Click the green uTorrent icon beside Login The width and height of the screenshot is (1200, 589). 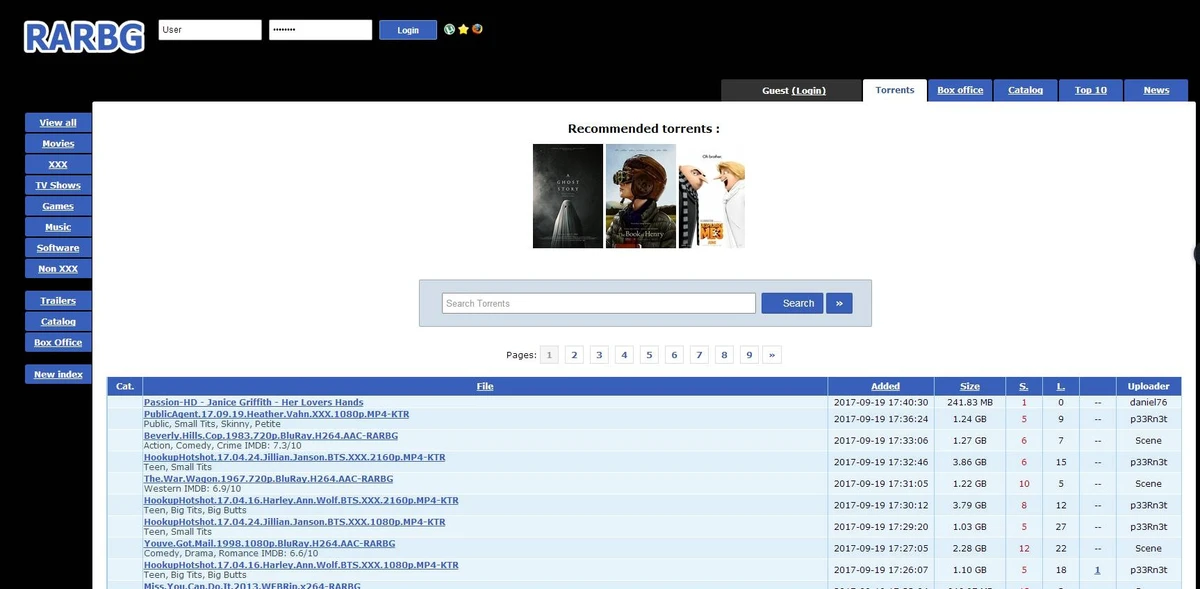pyautogui.click(x=450, y=30)
